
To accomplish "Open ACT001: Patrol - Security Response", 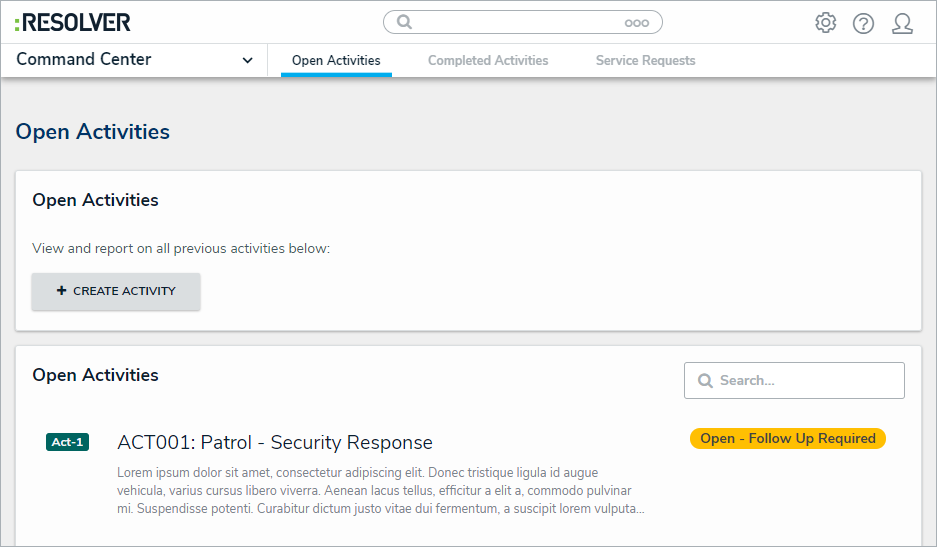I will pos(275,443).
